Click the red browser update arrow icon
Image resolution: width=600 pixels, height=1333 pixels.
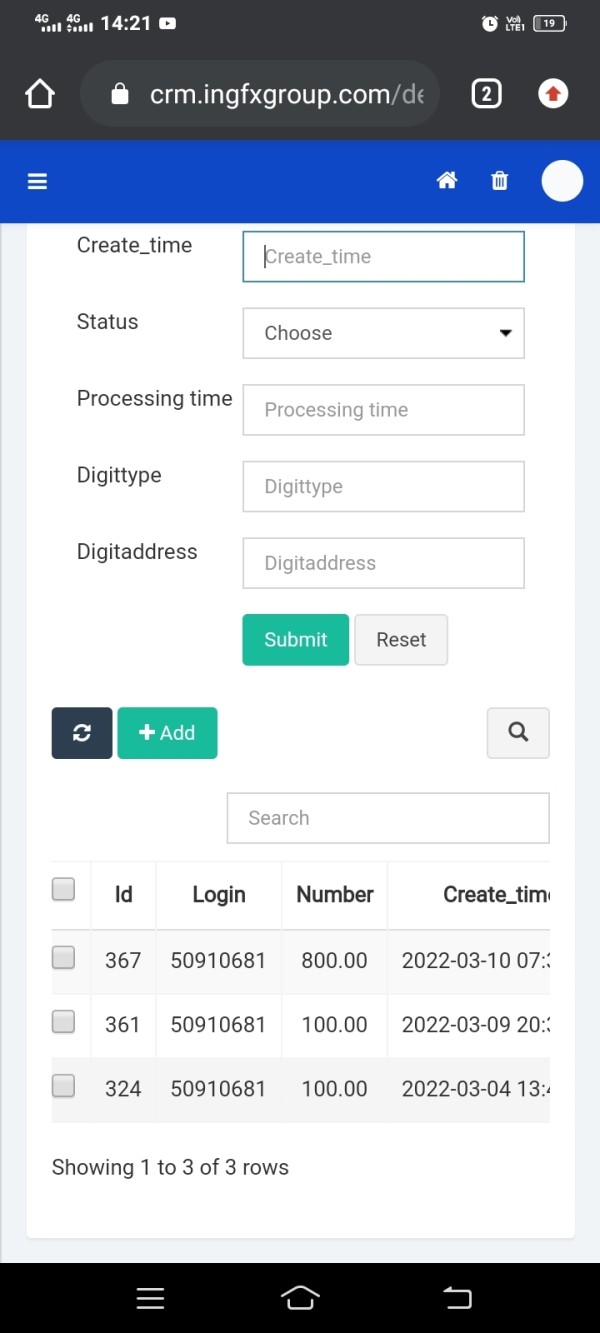coord(553,94)
